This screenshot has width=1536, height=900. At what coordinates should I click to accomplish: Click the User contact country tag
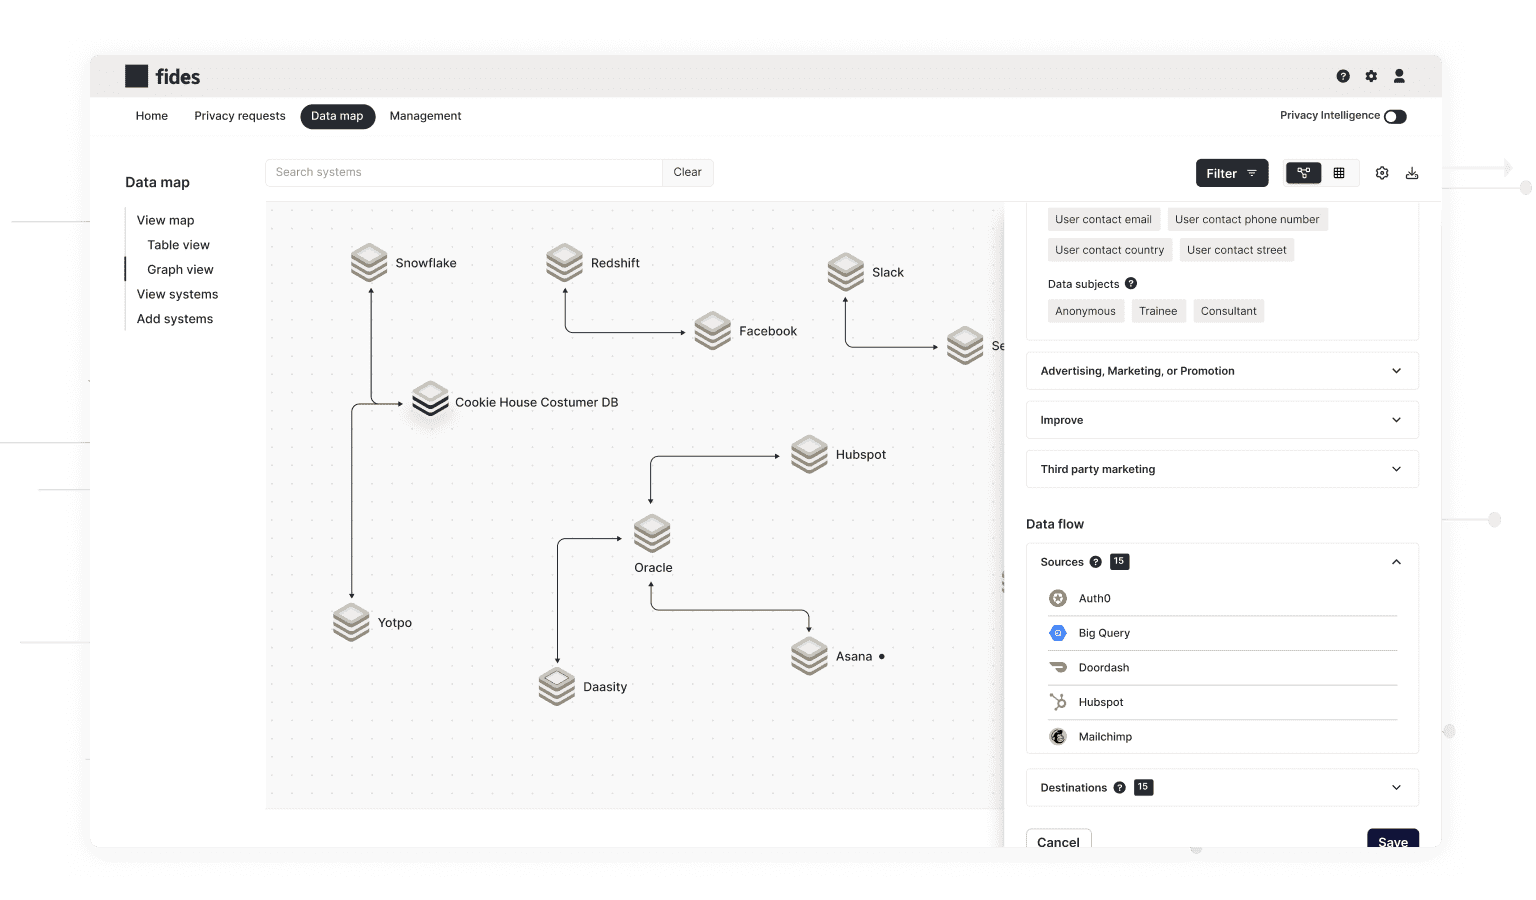pos(1109,250)
